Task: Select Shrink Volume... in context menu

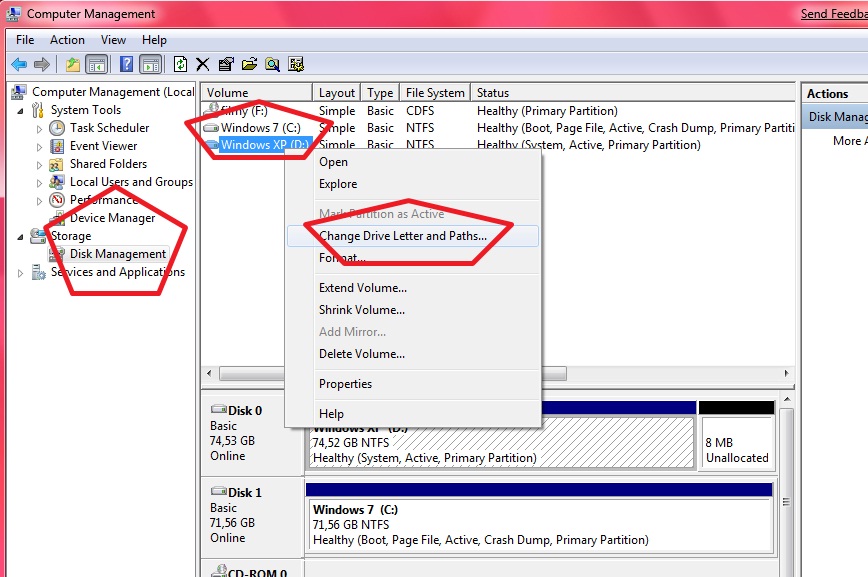Action: click(413, 310)
